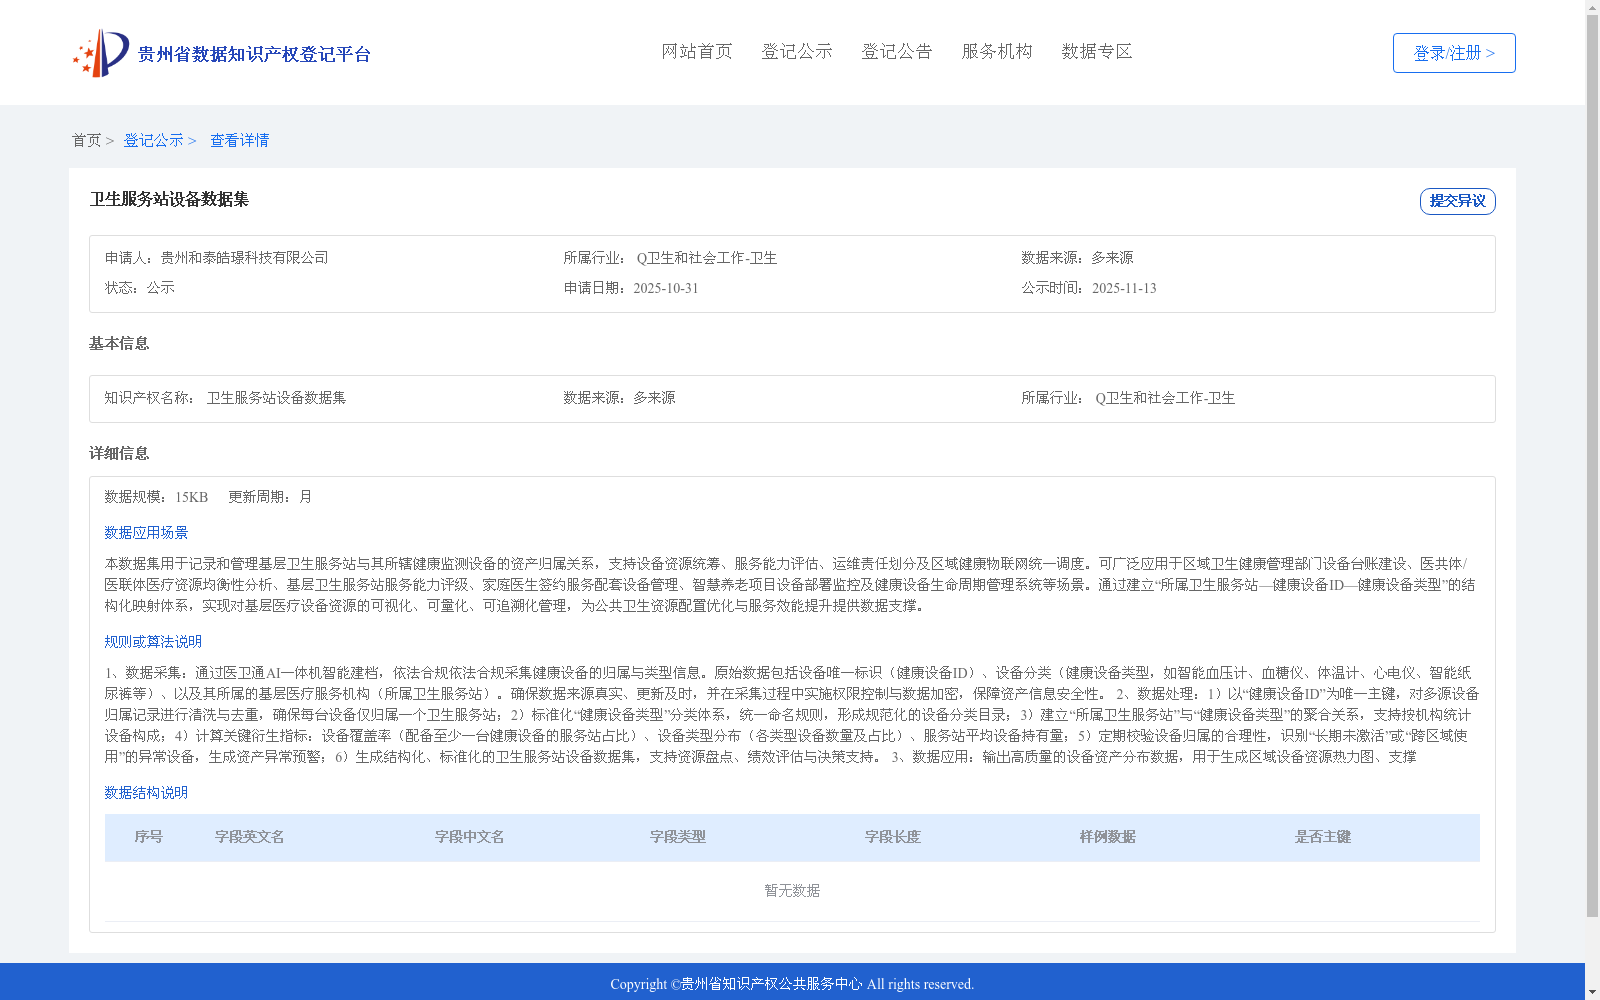
Task: Click the platform logo icon
Action: 101,53
